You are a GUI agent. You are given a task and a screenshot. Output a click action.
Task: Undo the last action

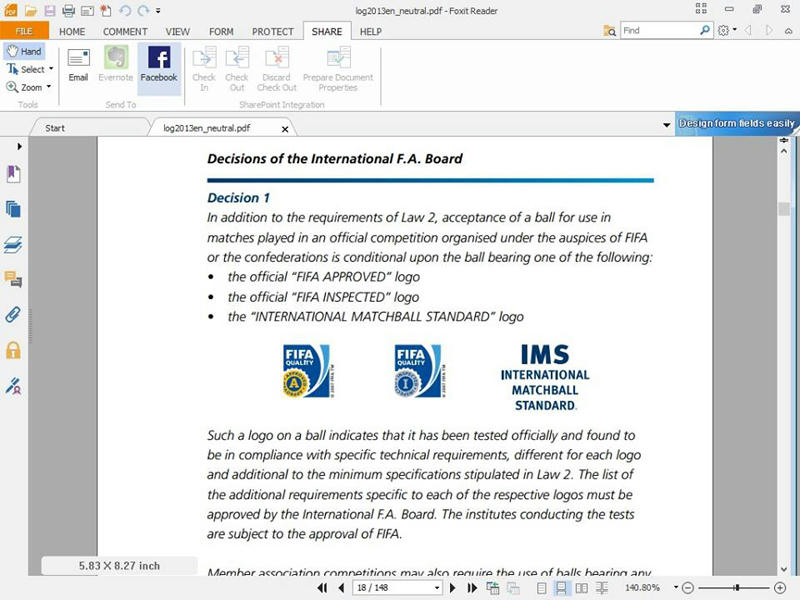124,10
